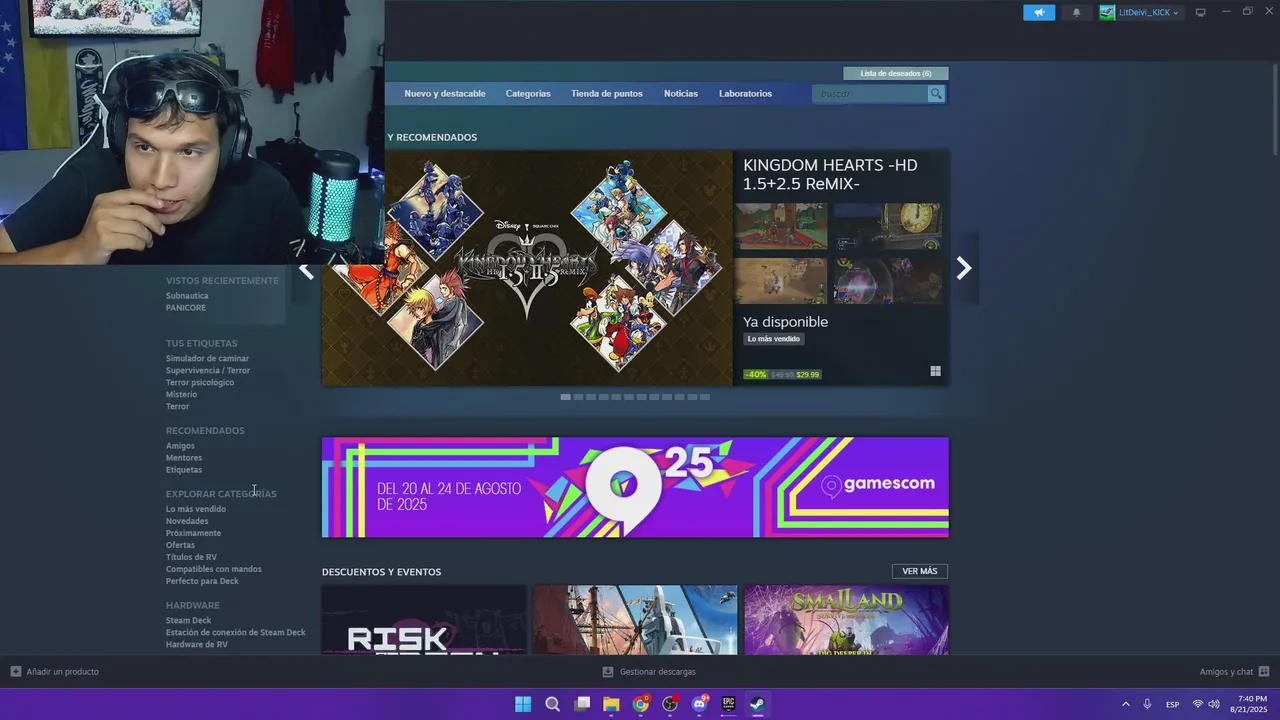Open the Laboratorios tab
The width and height of the screenshot is (1280, 720).
(x=745, y=94)
